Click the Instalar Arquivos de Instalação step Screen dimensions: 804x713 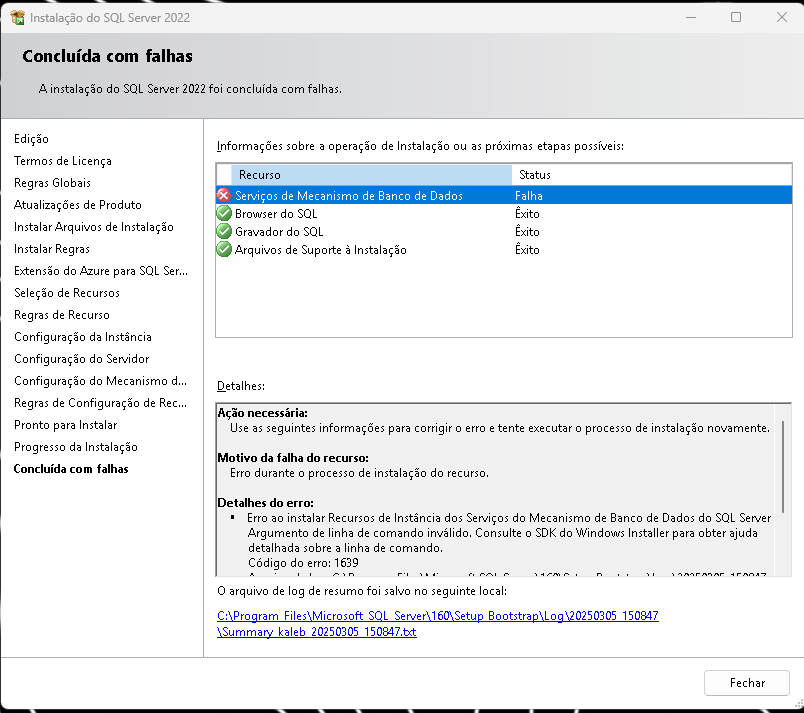click(94, 227)
